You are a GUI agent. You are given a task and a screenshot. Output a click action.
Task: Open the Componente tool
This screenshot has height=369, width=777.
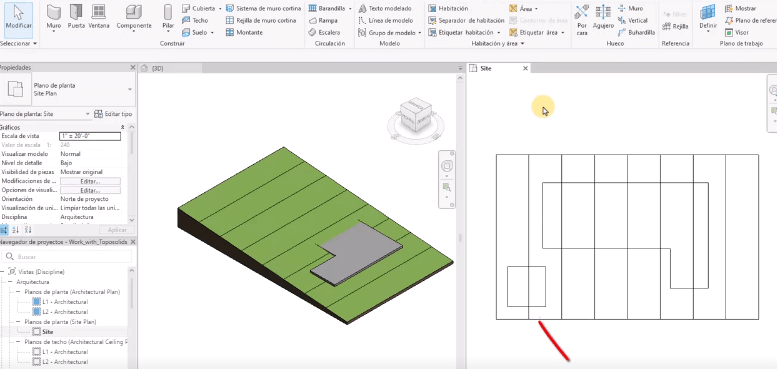[134, 17]
